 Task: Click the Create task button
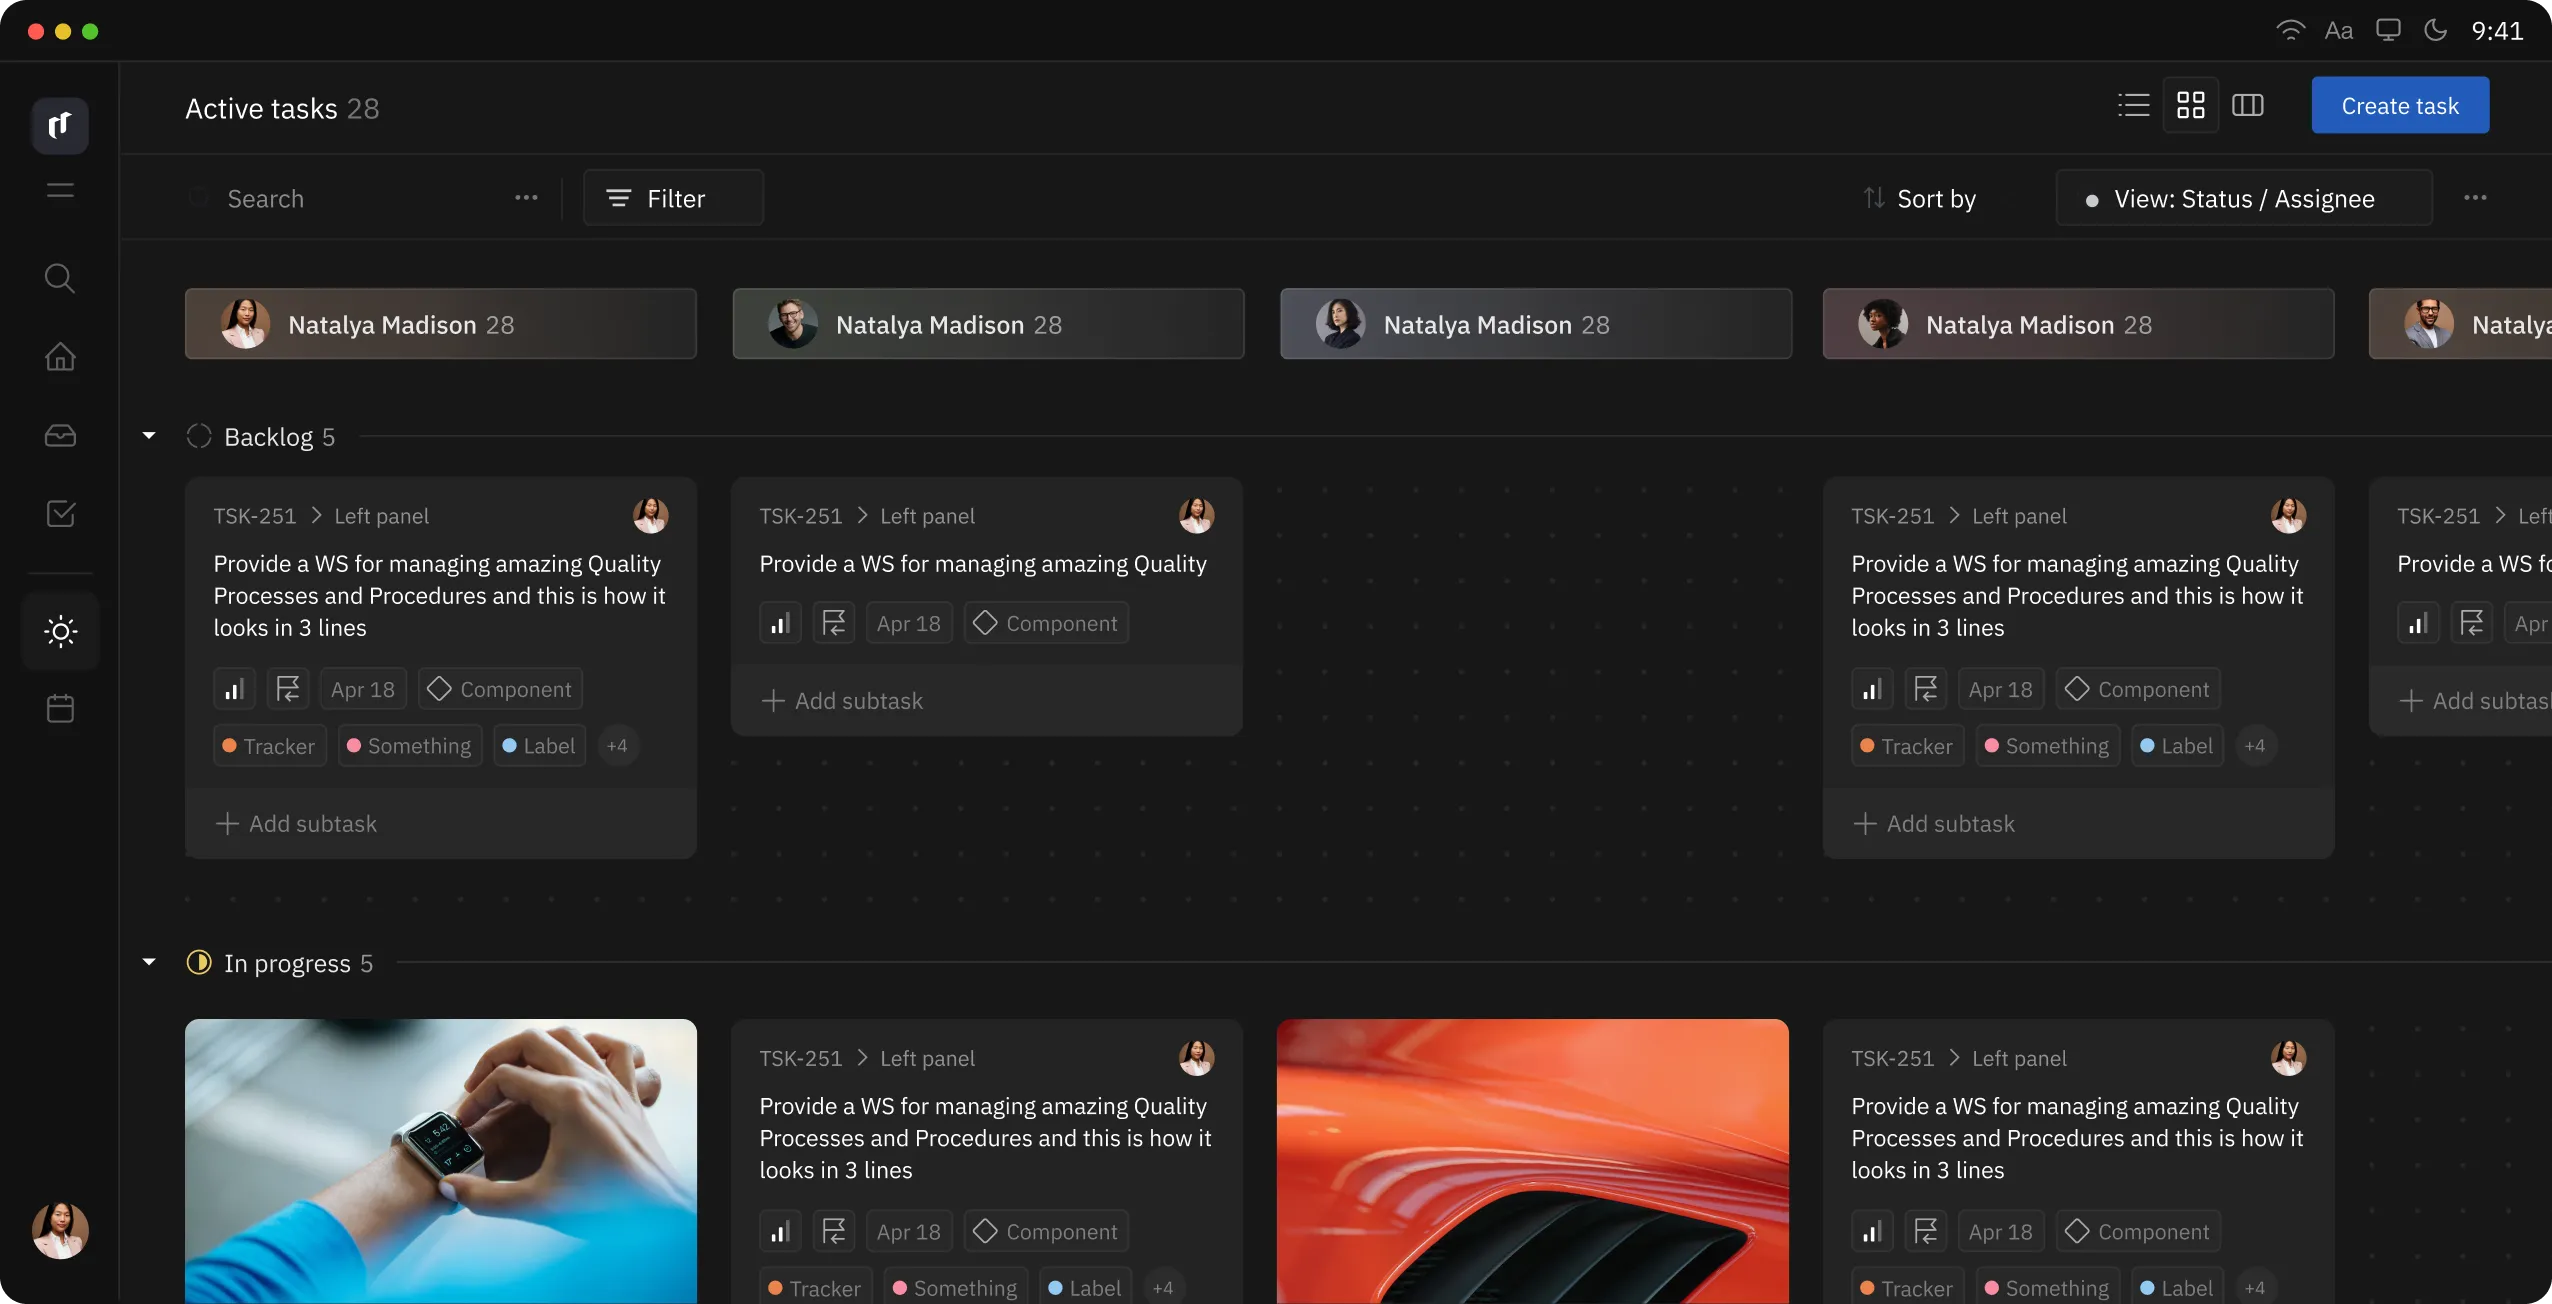click(2399, 106)
